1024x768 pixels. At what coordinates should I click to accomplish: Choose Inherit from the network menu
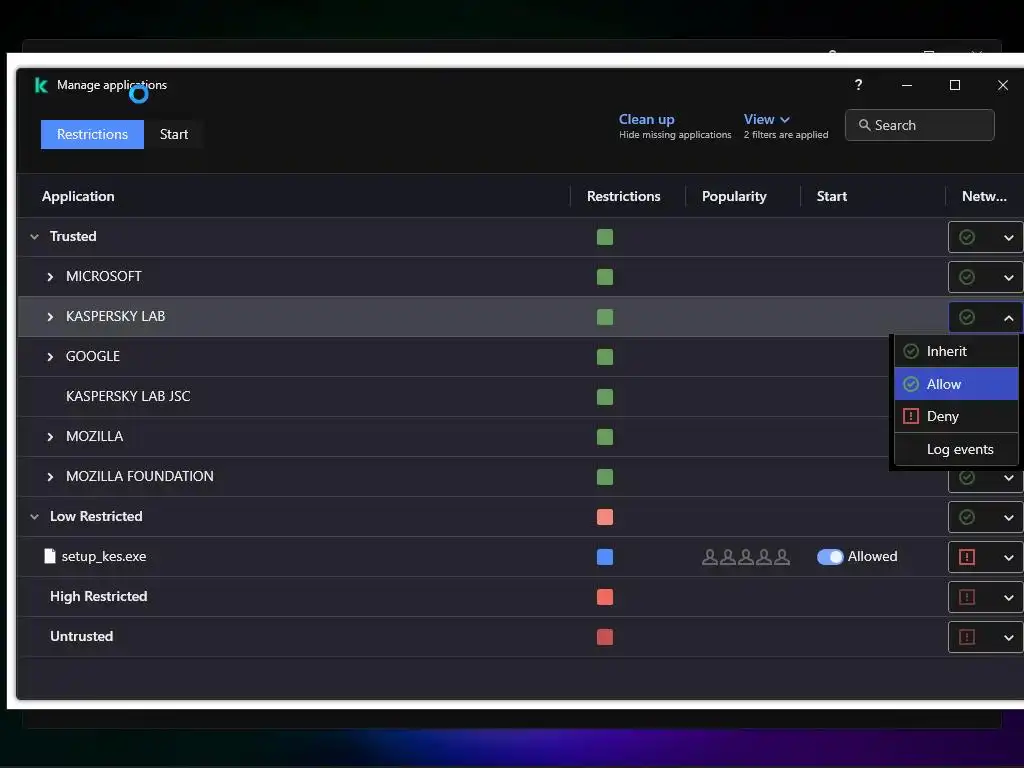[x=956, y=351]
